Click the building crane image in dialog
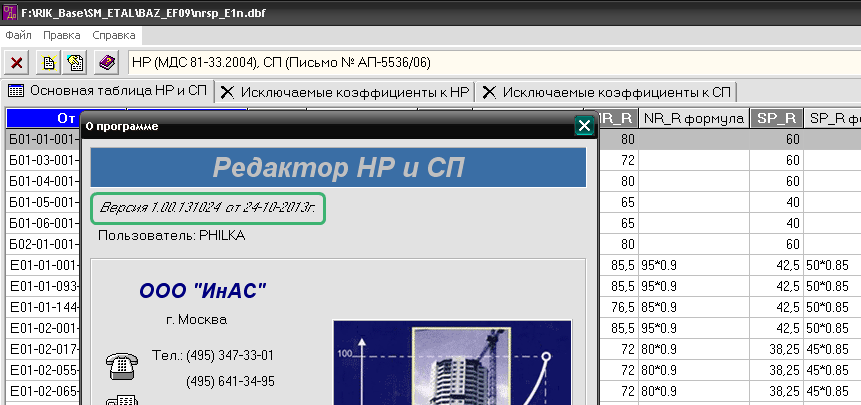The width and height of the screenshot is (861, 405). (x=452, y=363)
